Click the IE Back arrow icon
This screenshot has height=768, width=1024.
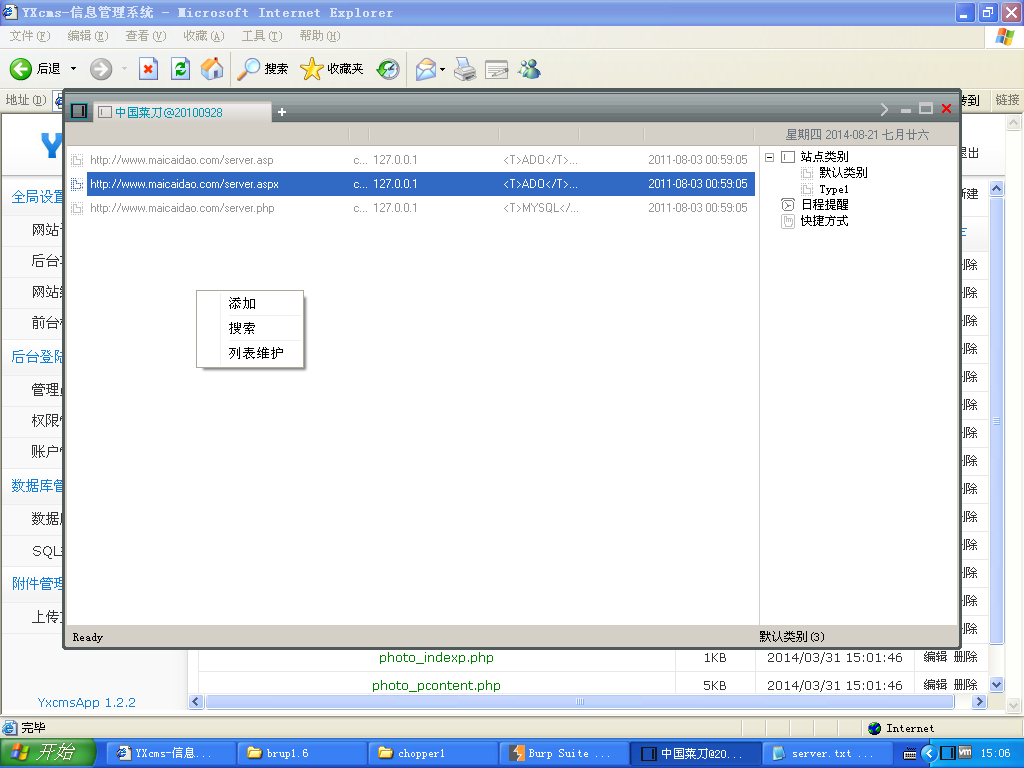coord(21,69)
